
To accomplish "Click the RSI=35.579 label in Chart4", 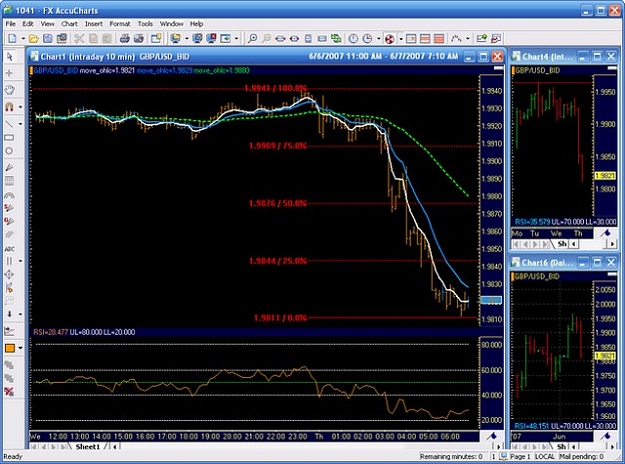I will coord(532,222).
